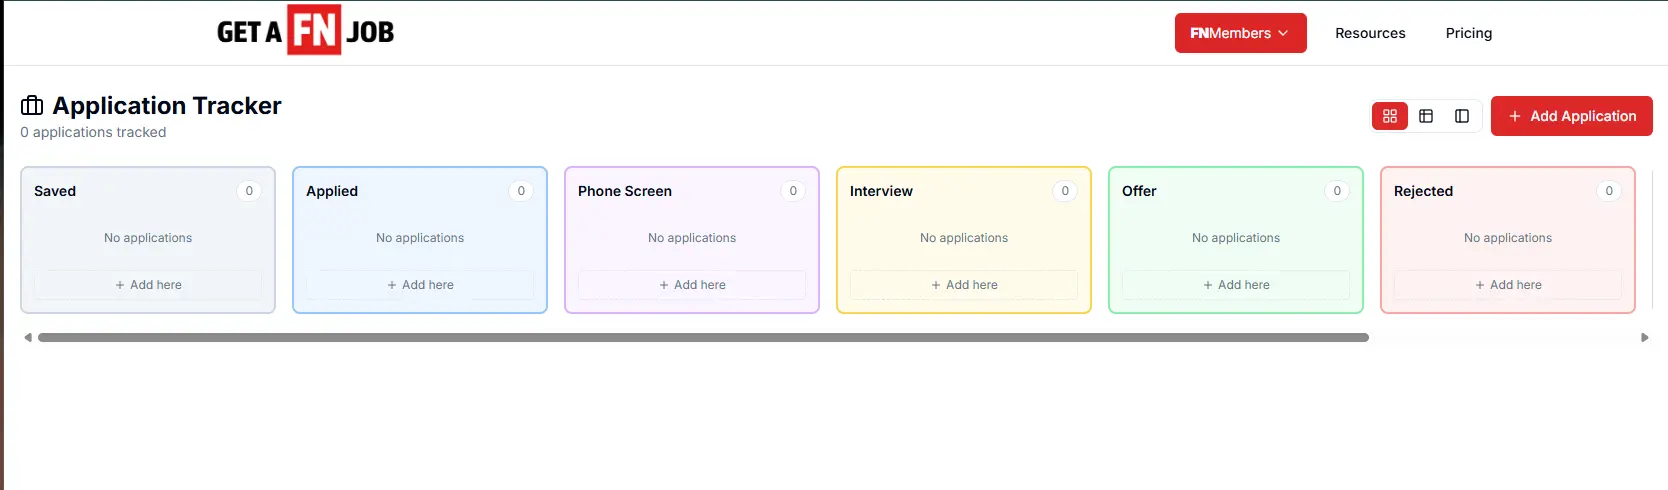Click the Offer column count badge
The image size is (1668, 490).
tap(1337, 191)
